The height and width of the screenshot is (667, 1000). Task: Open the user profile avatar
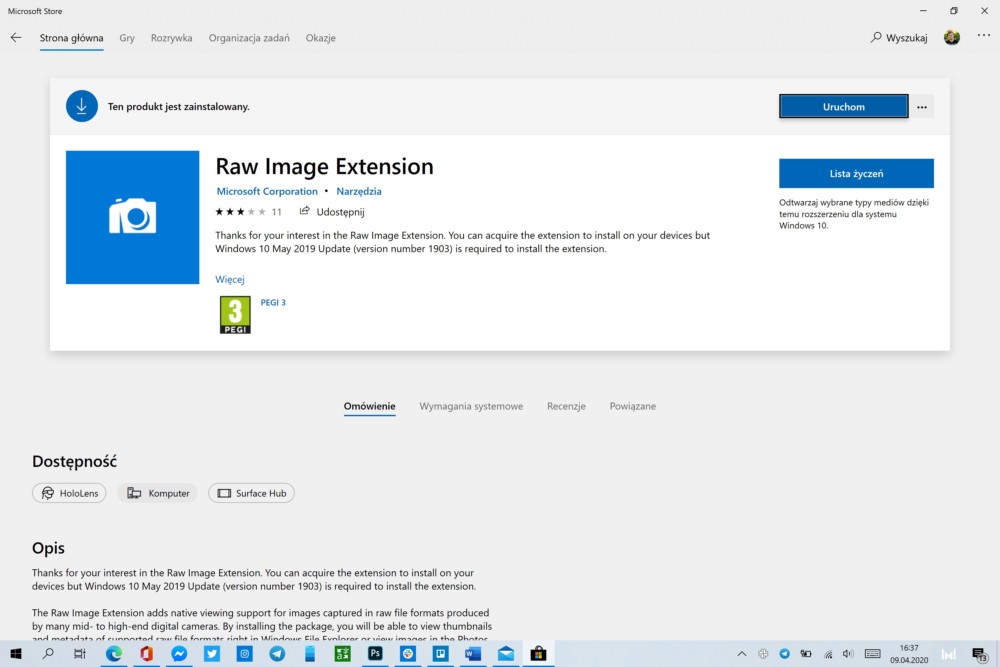(952, 38)
